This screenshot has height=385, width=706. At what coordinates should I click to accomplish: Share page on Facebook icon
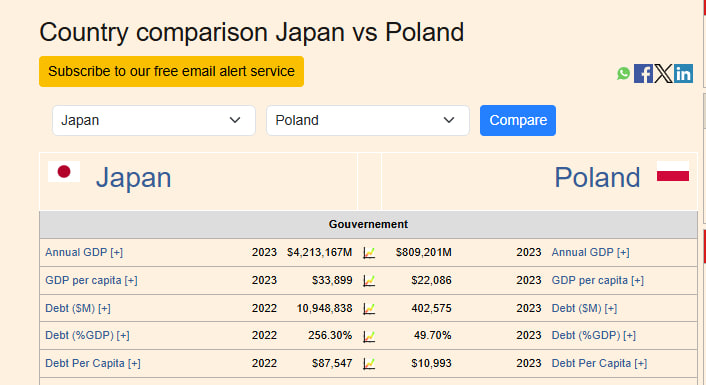click(643, 73)
